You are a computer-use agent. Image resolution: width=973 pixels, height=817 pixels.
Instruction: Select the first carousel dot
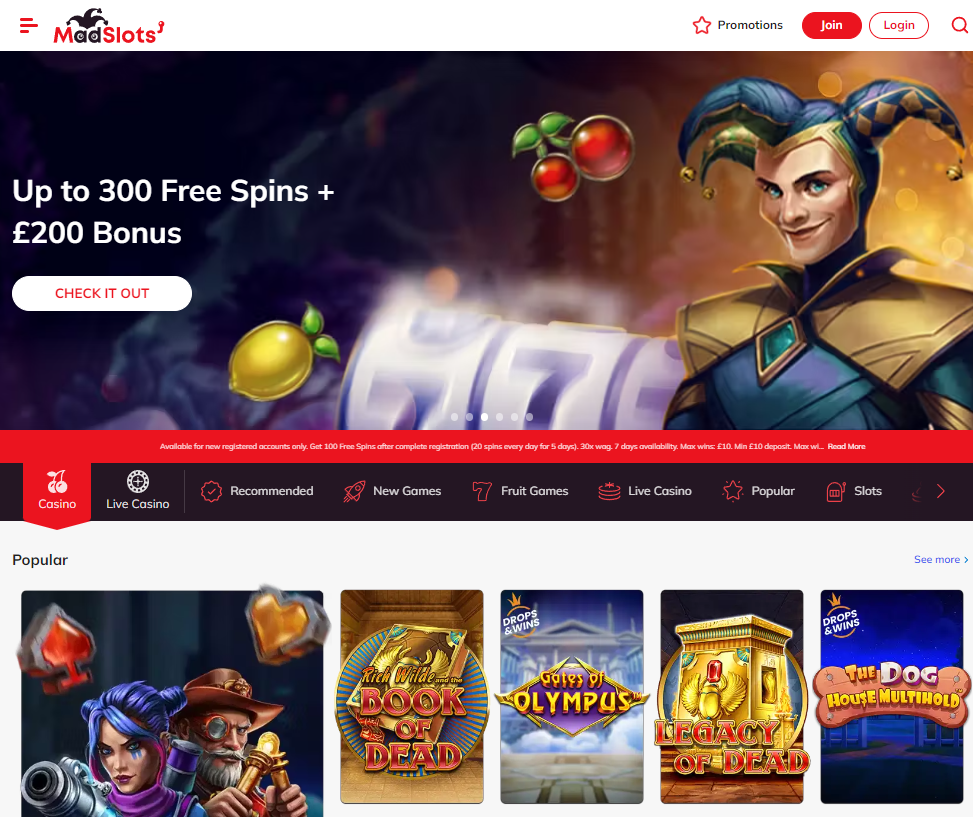(x=454, y=417)
